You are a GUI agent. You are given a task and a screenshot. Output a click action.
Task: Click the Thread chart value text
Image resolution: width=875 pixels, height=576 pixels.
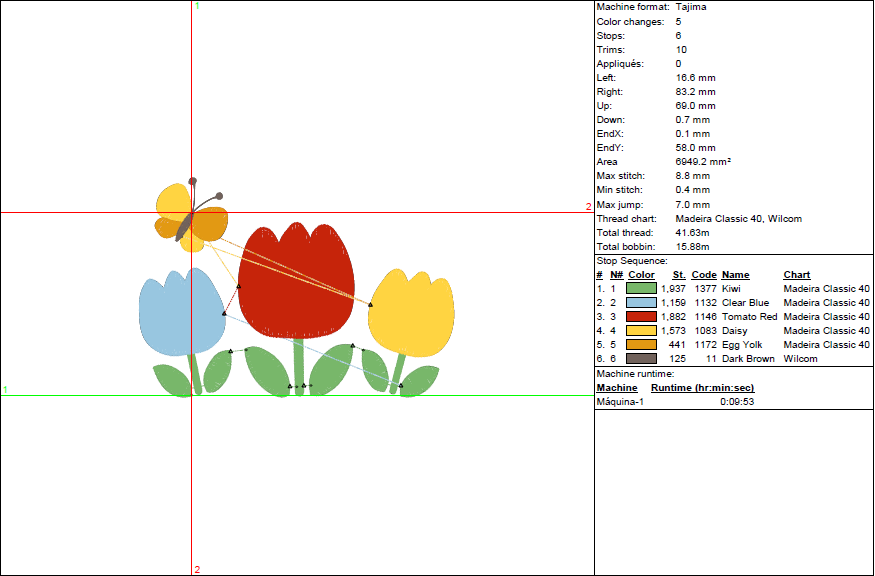[x=738, y=219]
